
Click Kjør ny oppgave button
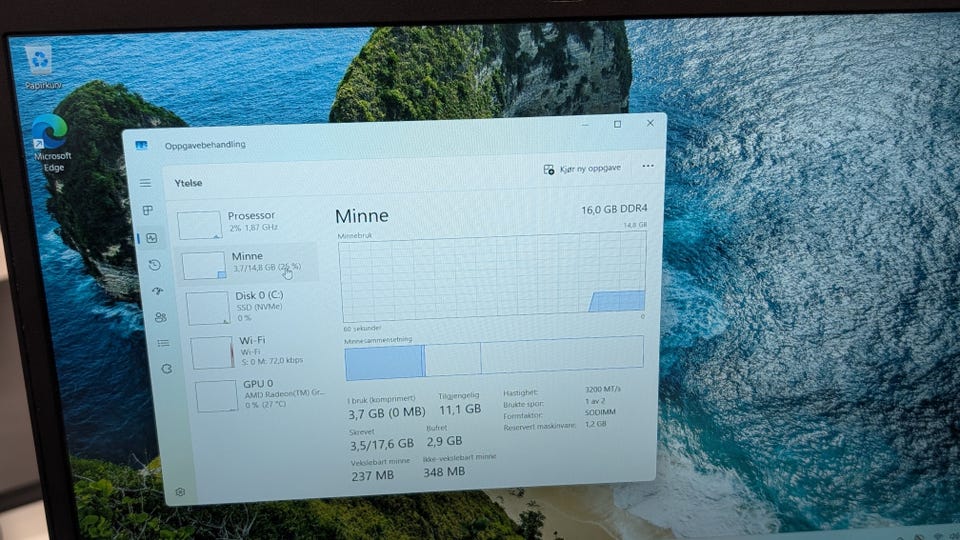coord(582,168)
